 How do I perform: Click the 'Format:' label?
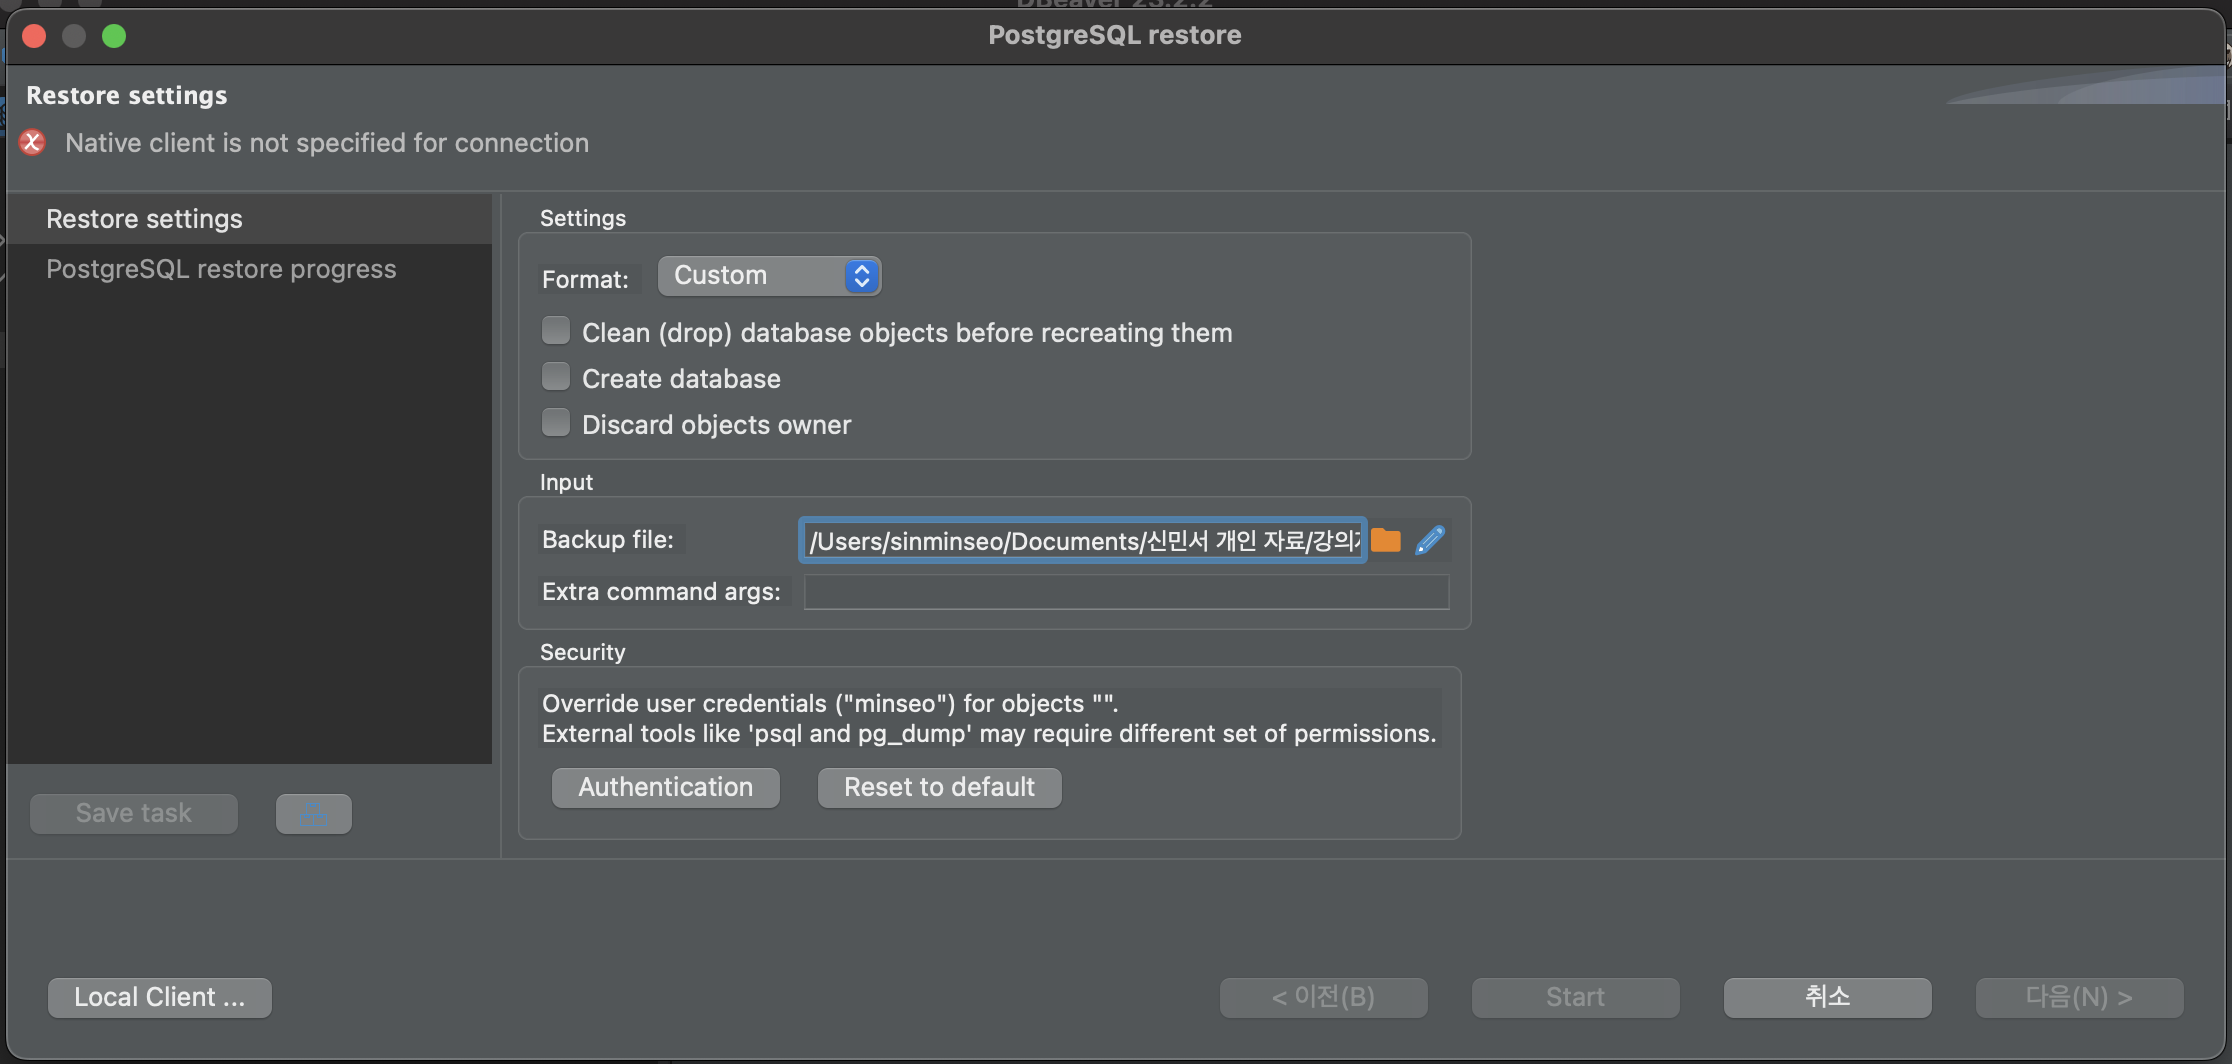(x=585, y=279)
